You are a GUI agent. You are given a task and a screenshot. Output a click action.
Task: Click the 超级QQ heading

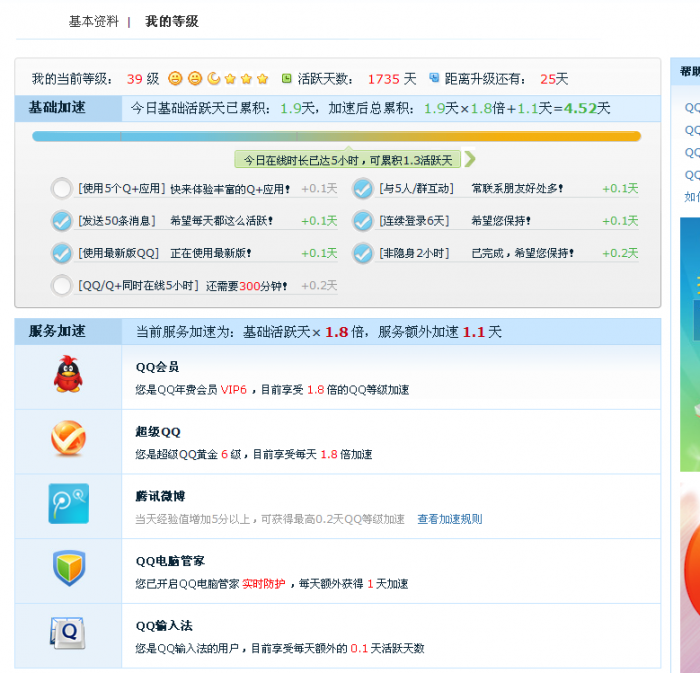(158, 432)
